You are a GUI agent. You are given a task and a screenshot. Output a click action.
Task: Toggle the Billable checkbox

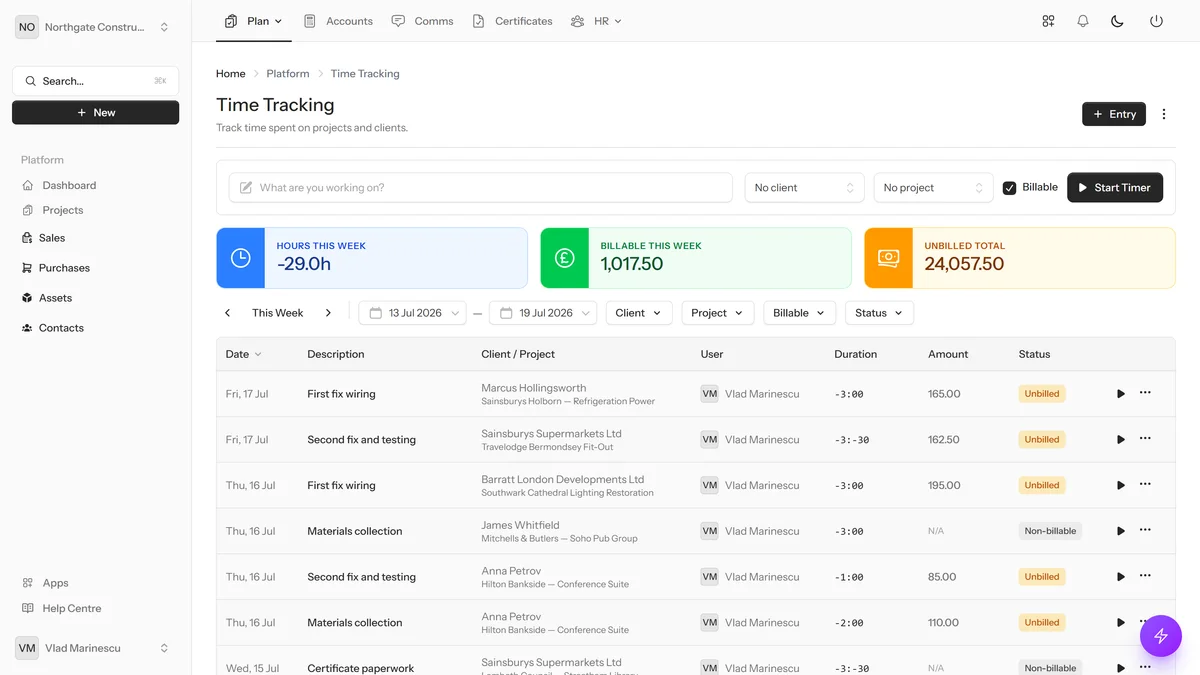click(x=1010, y=188)
